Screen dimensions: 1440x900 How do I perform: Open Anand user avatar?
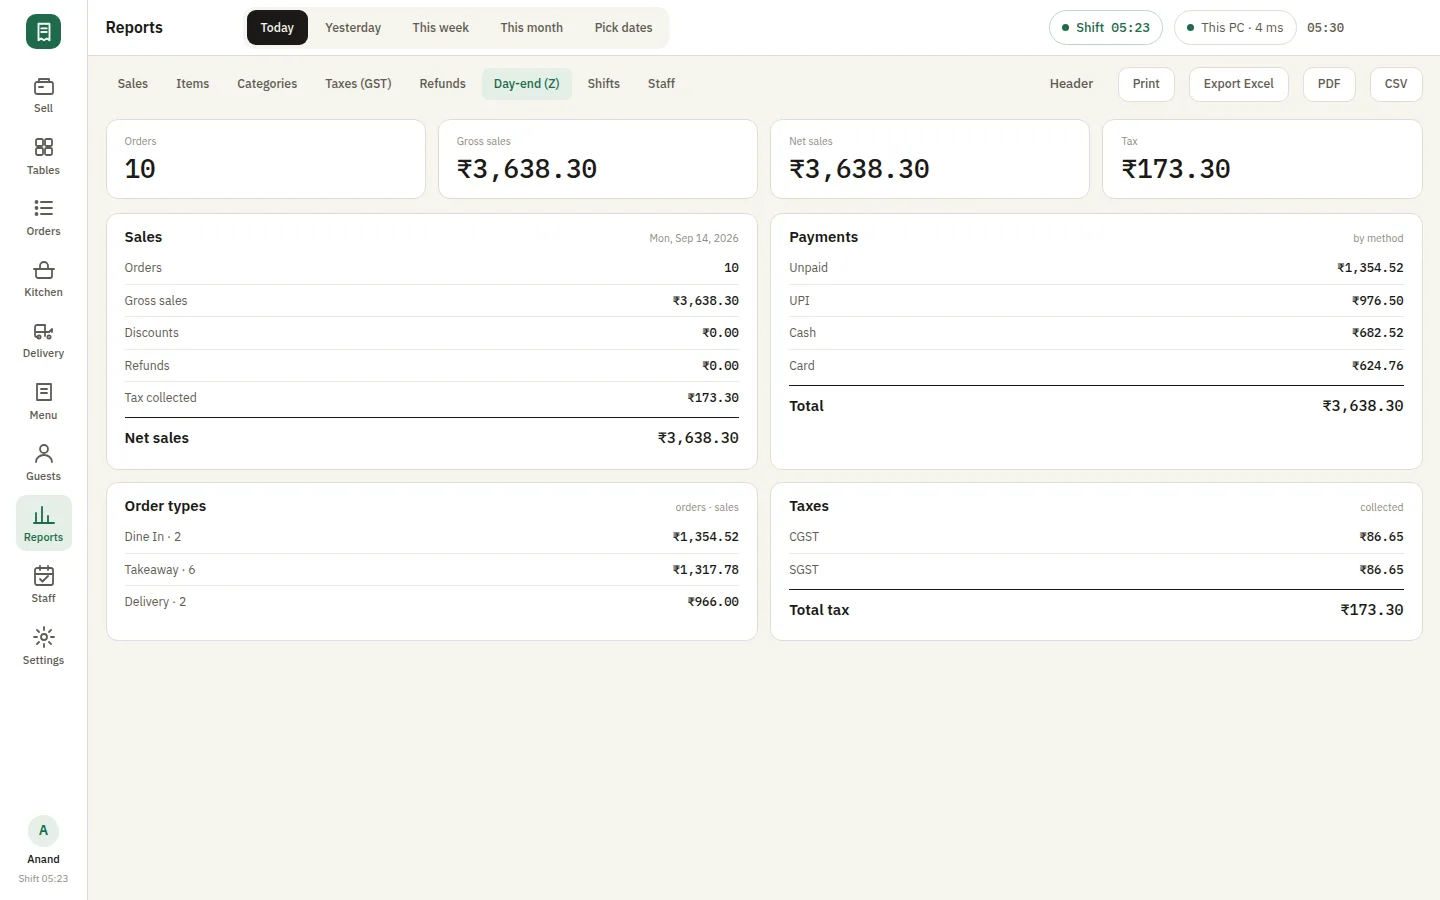click(x=43, y=831)
